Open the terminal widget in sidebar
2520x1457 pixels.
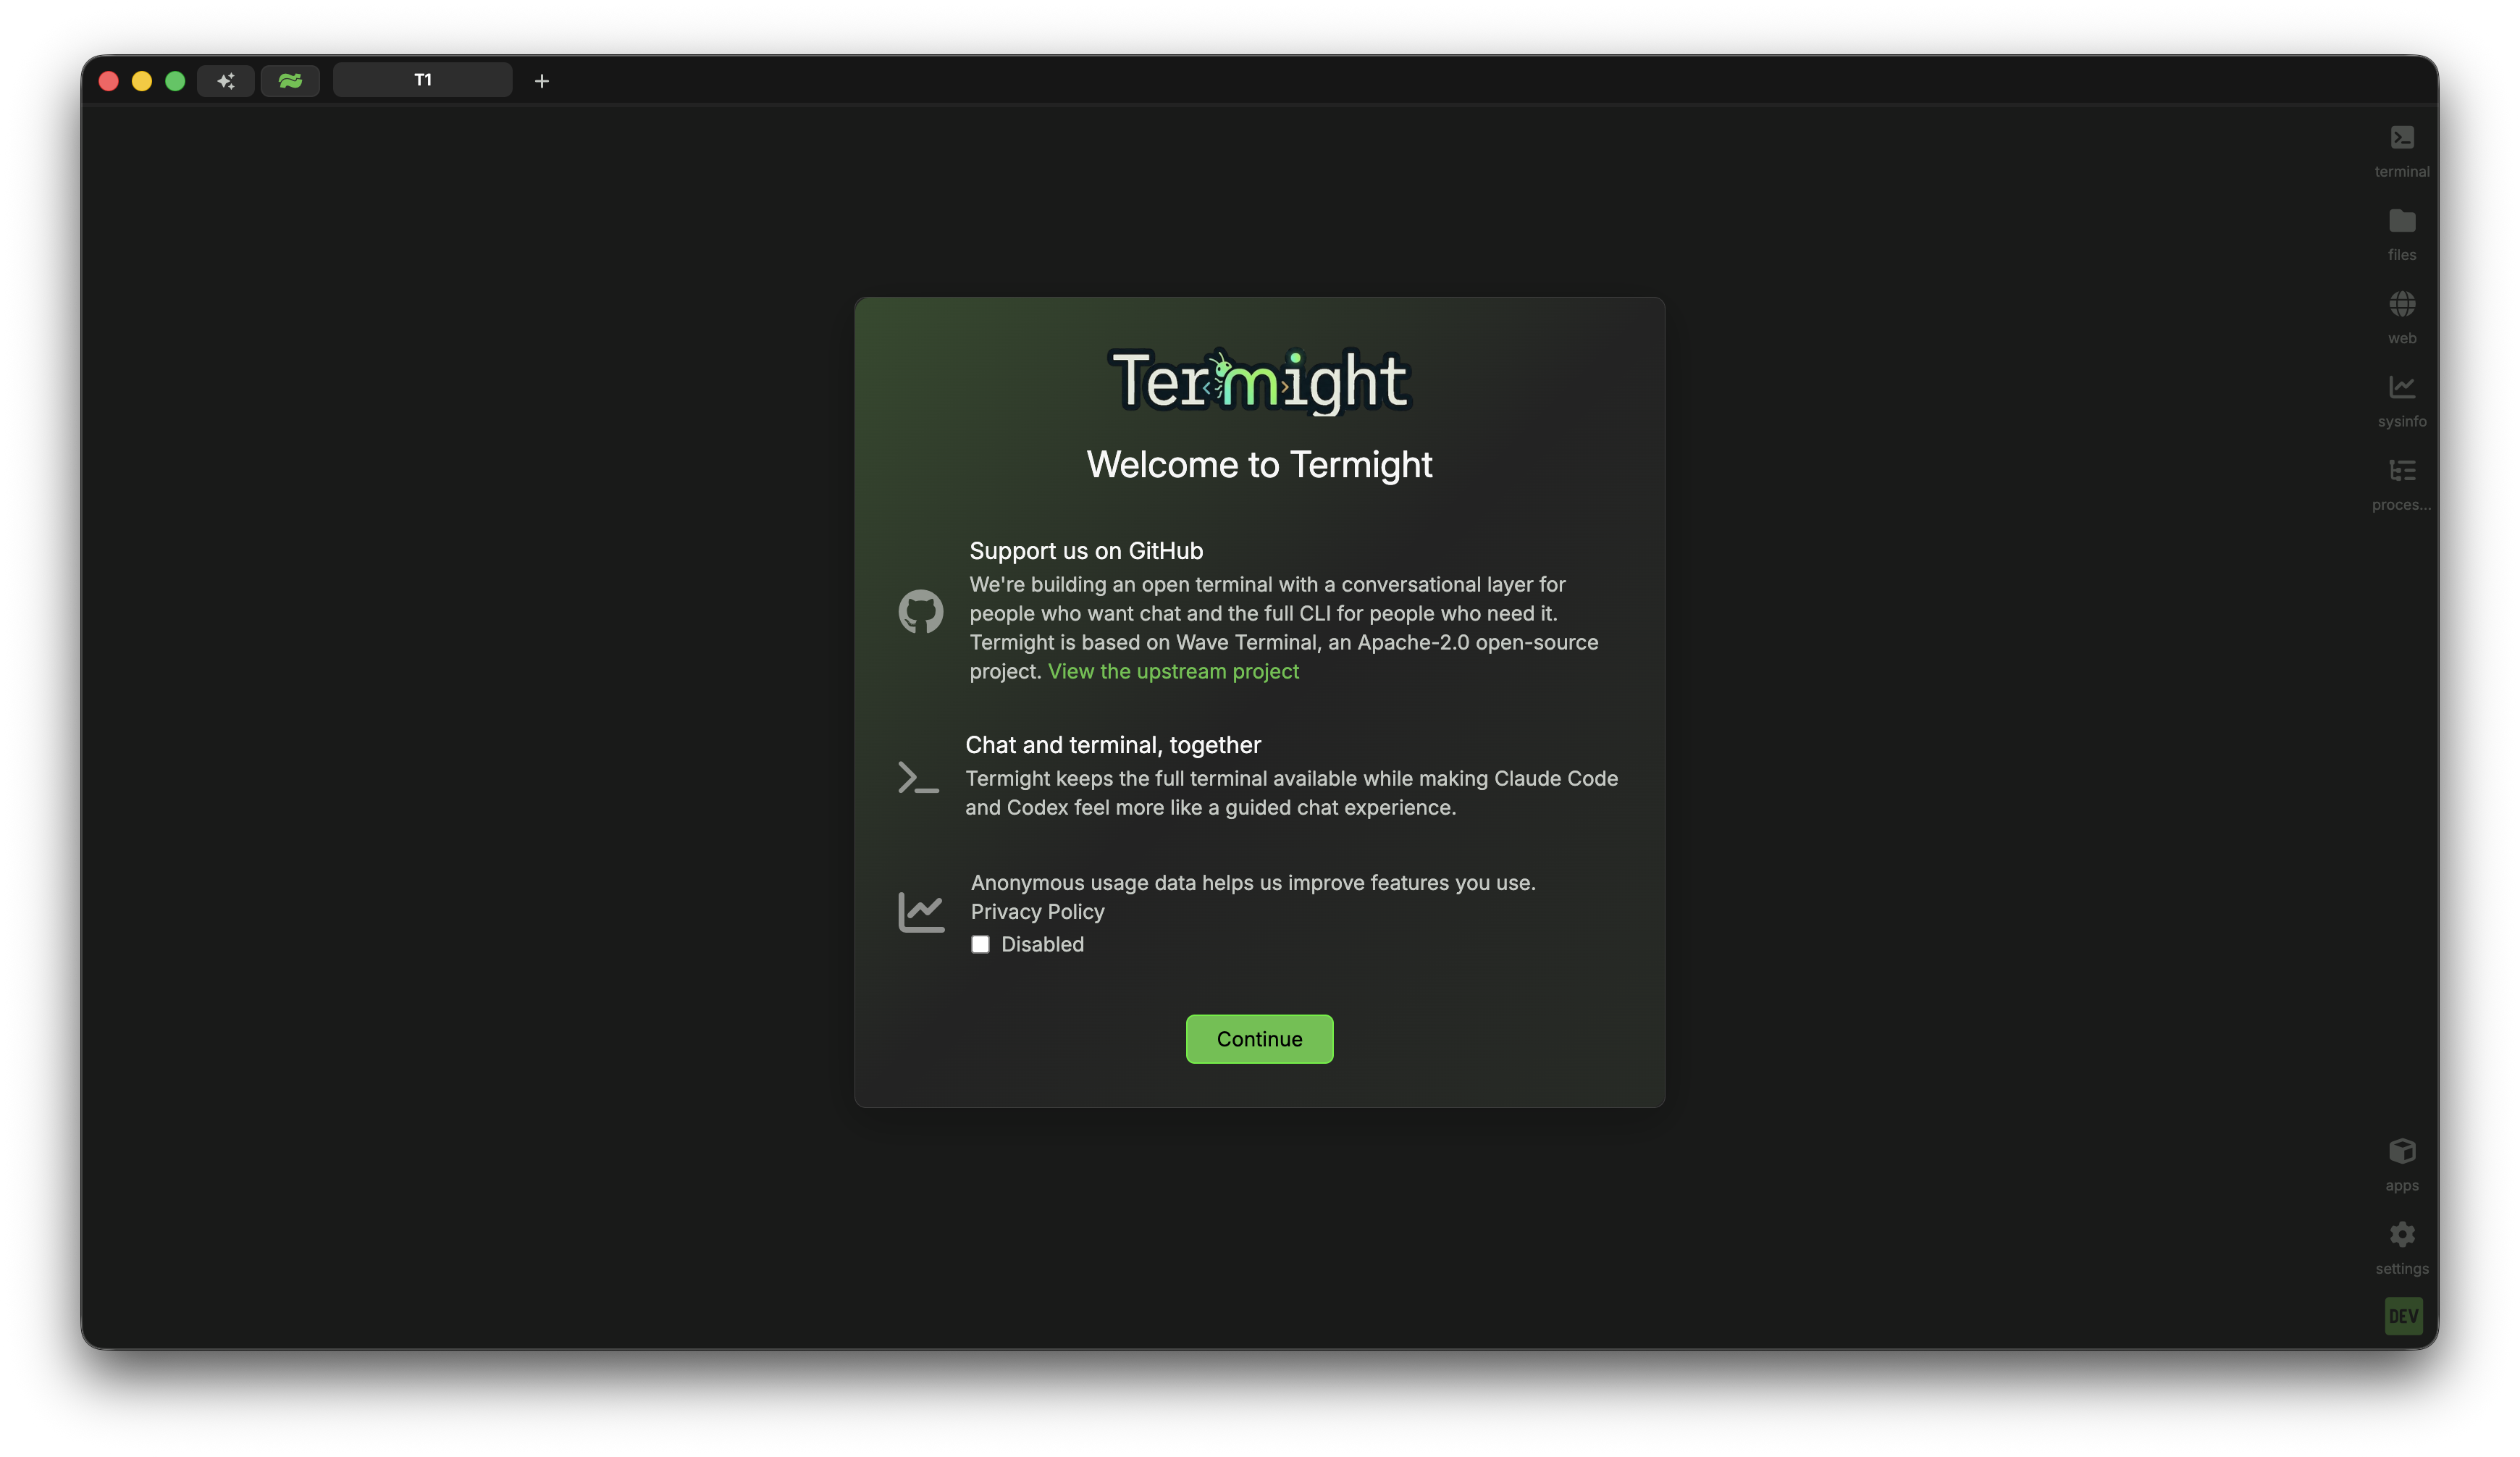tap(2401, 151)
